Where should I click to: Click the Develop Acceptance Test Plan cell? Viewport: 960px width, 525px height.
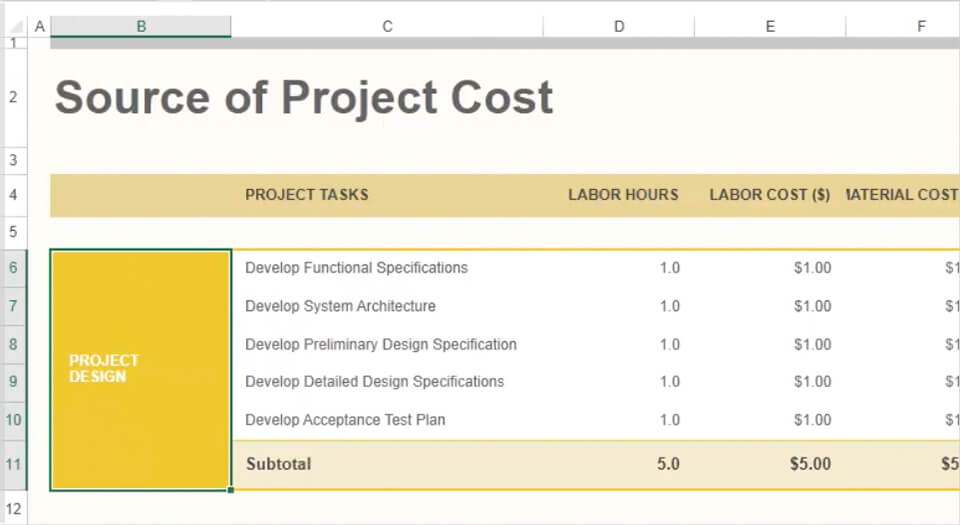point(345,420)
